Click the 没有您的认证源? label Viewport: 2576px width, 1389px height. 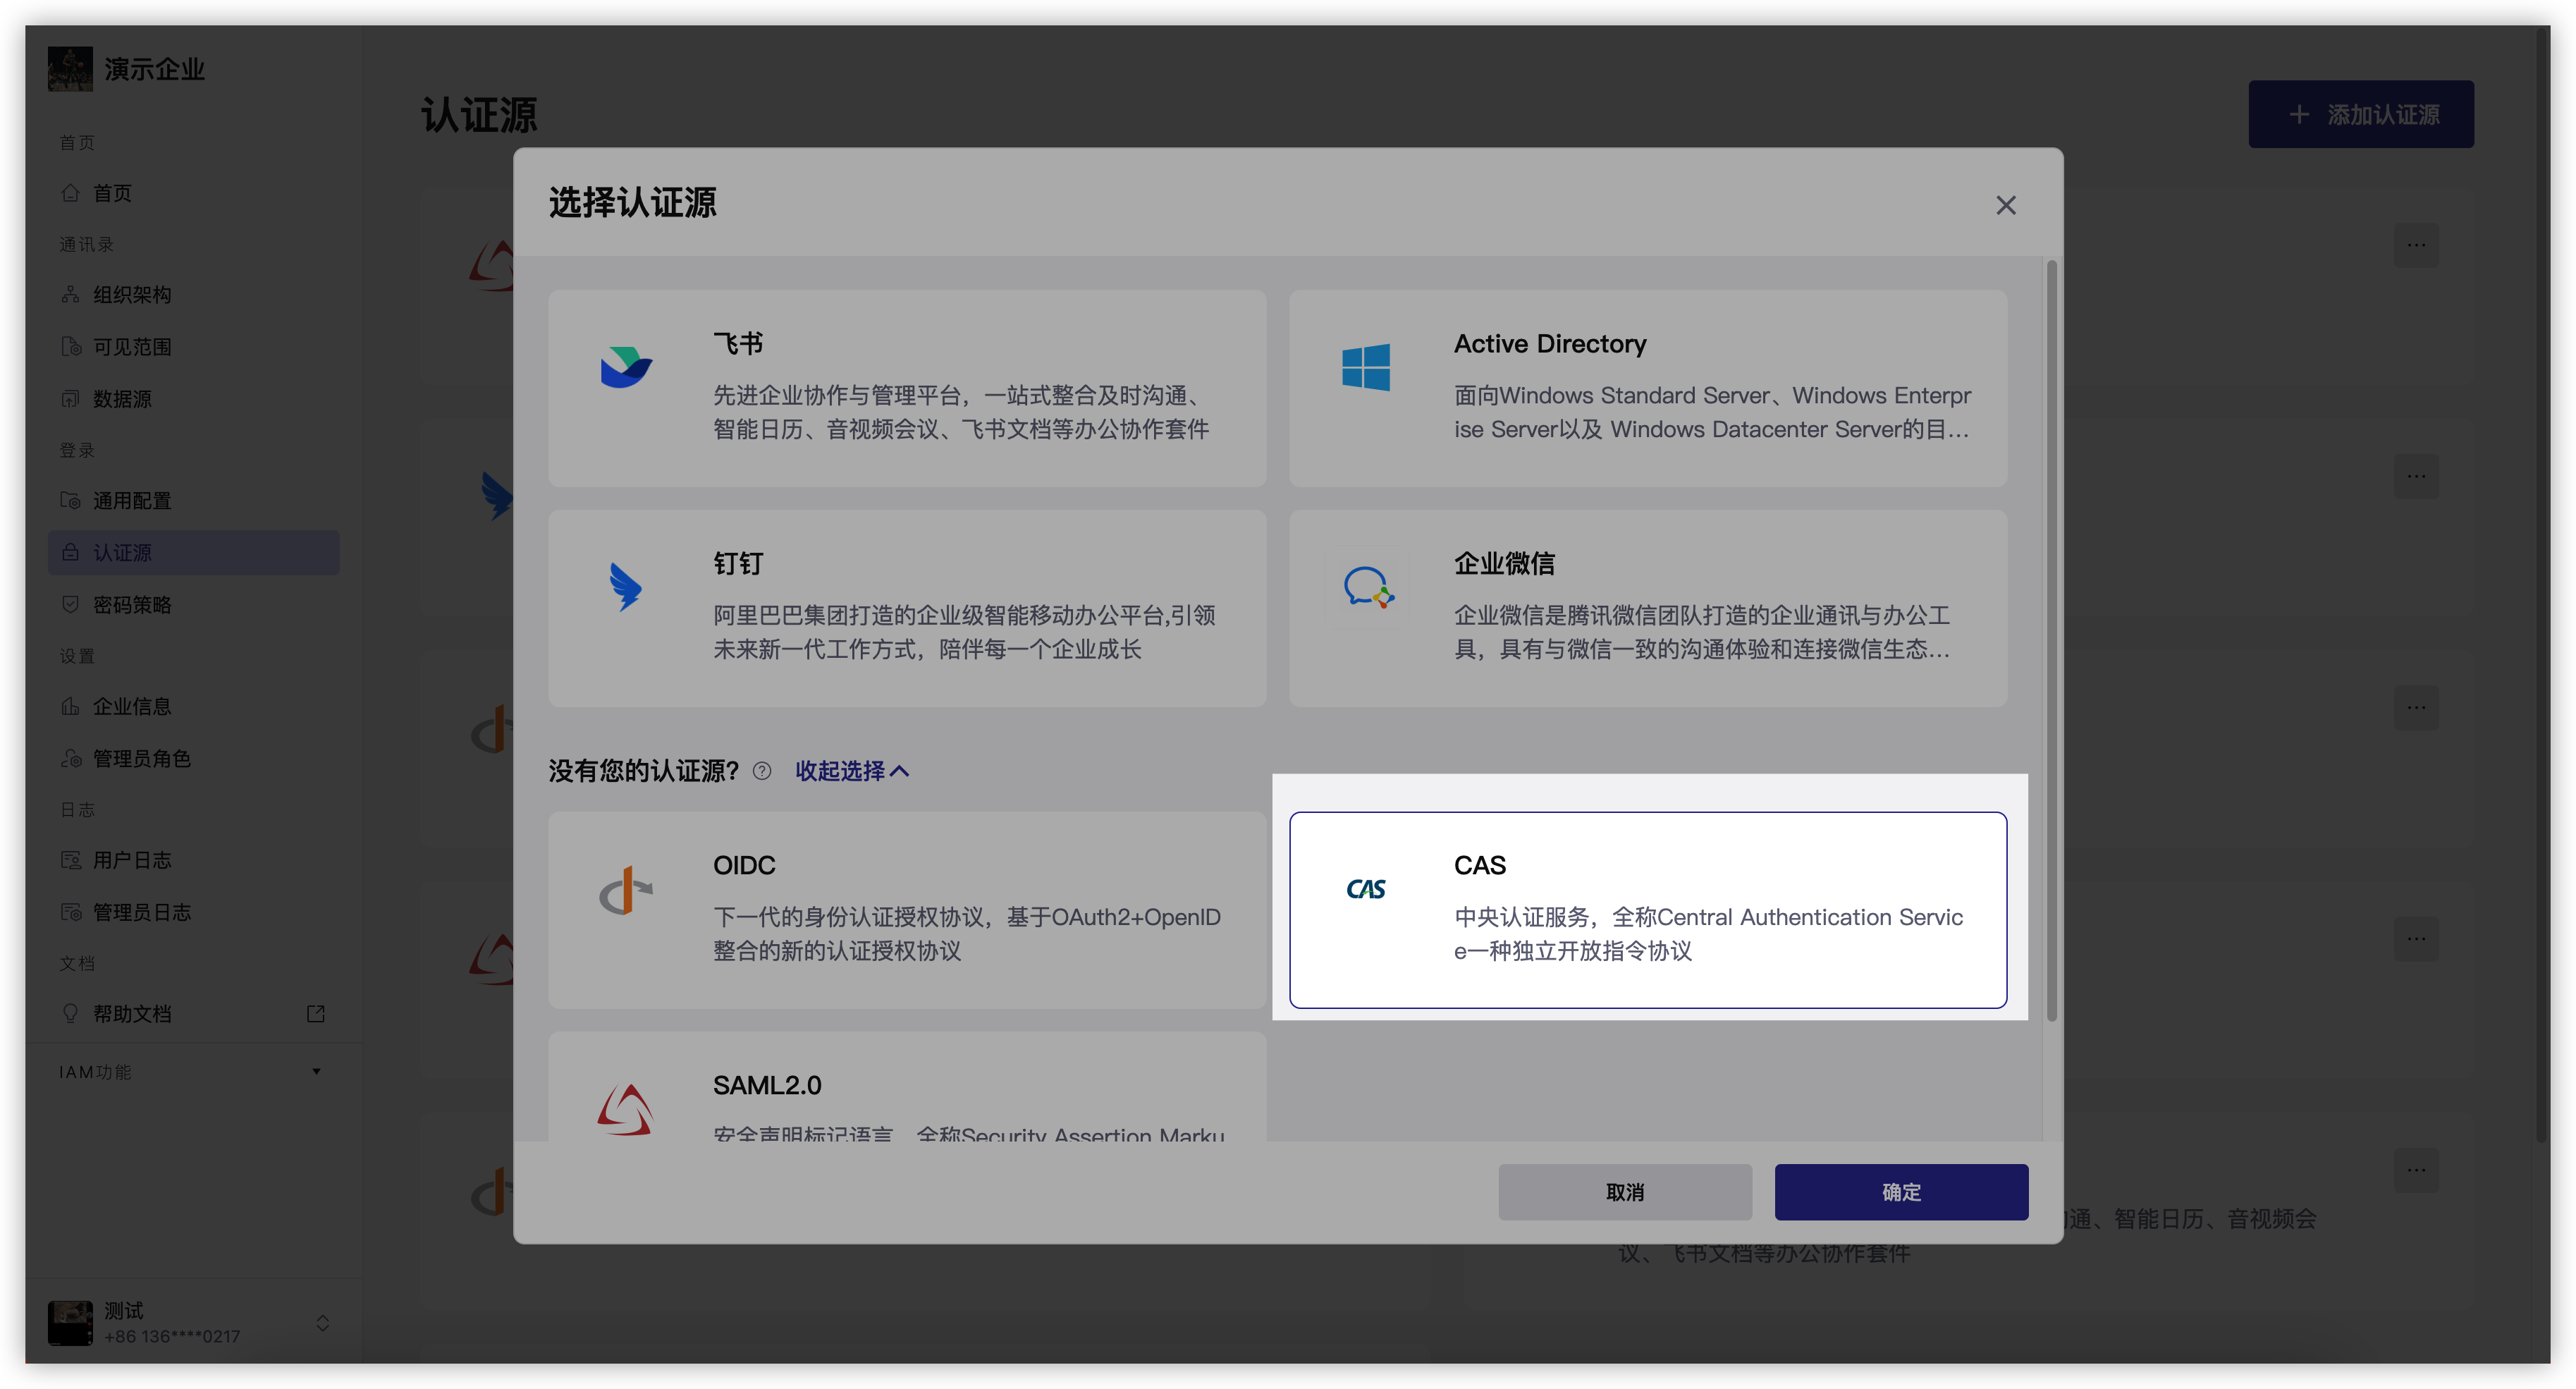(643, 771)
